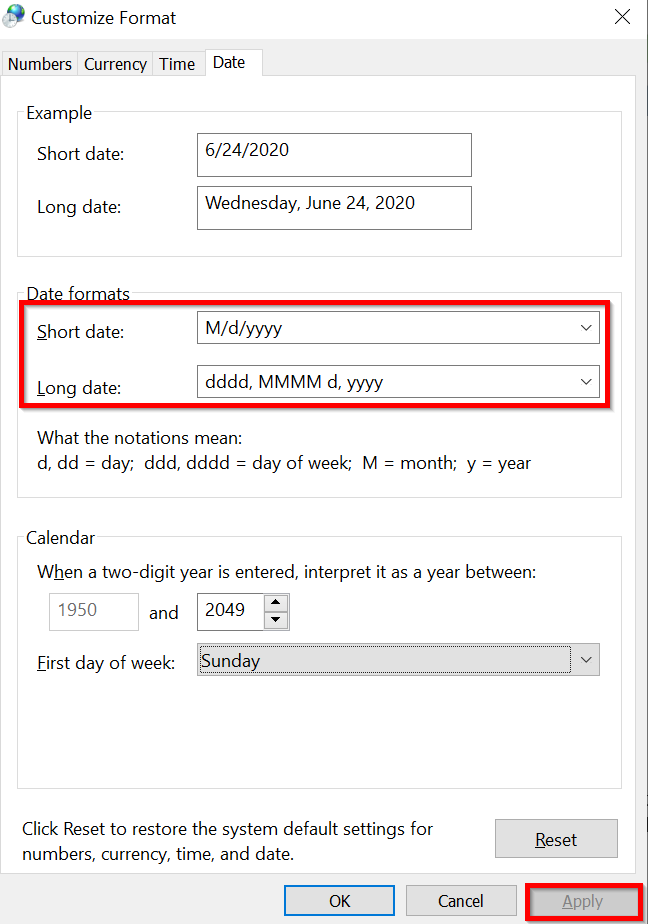Click the M/d/yyyy short date format field

[x=398, y=328]
